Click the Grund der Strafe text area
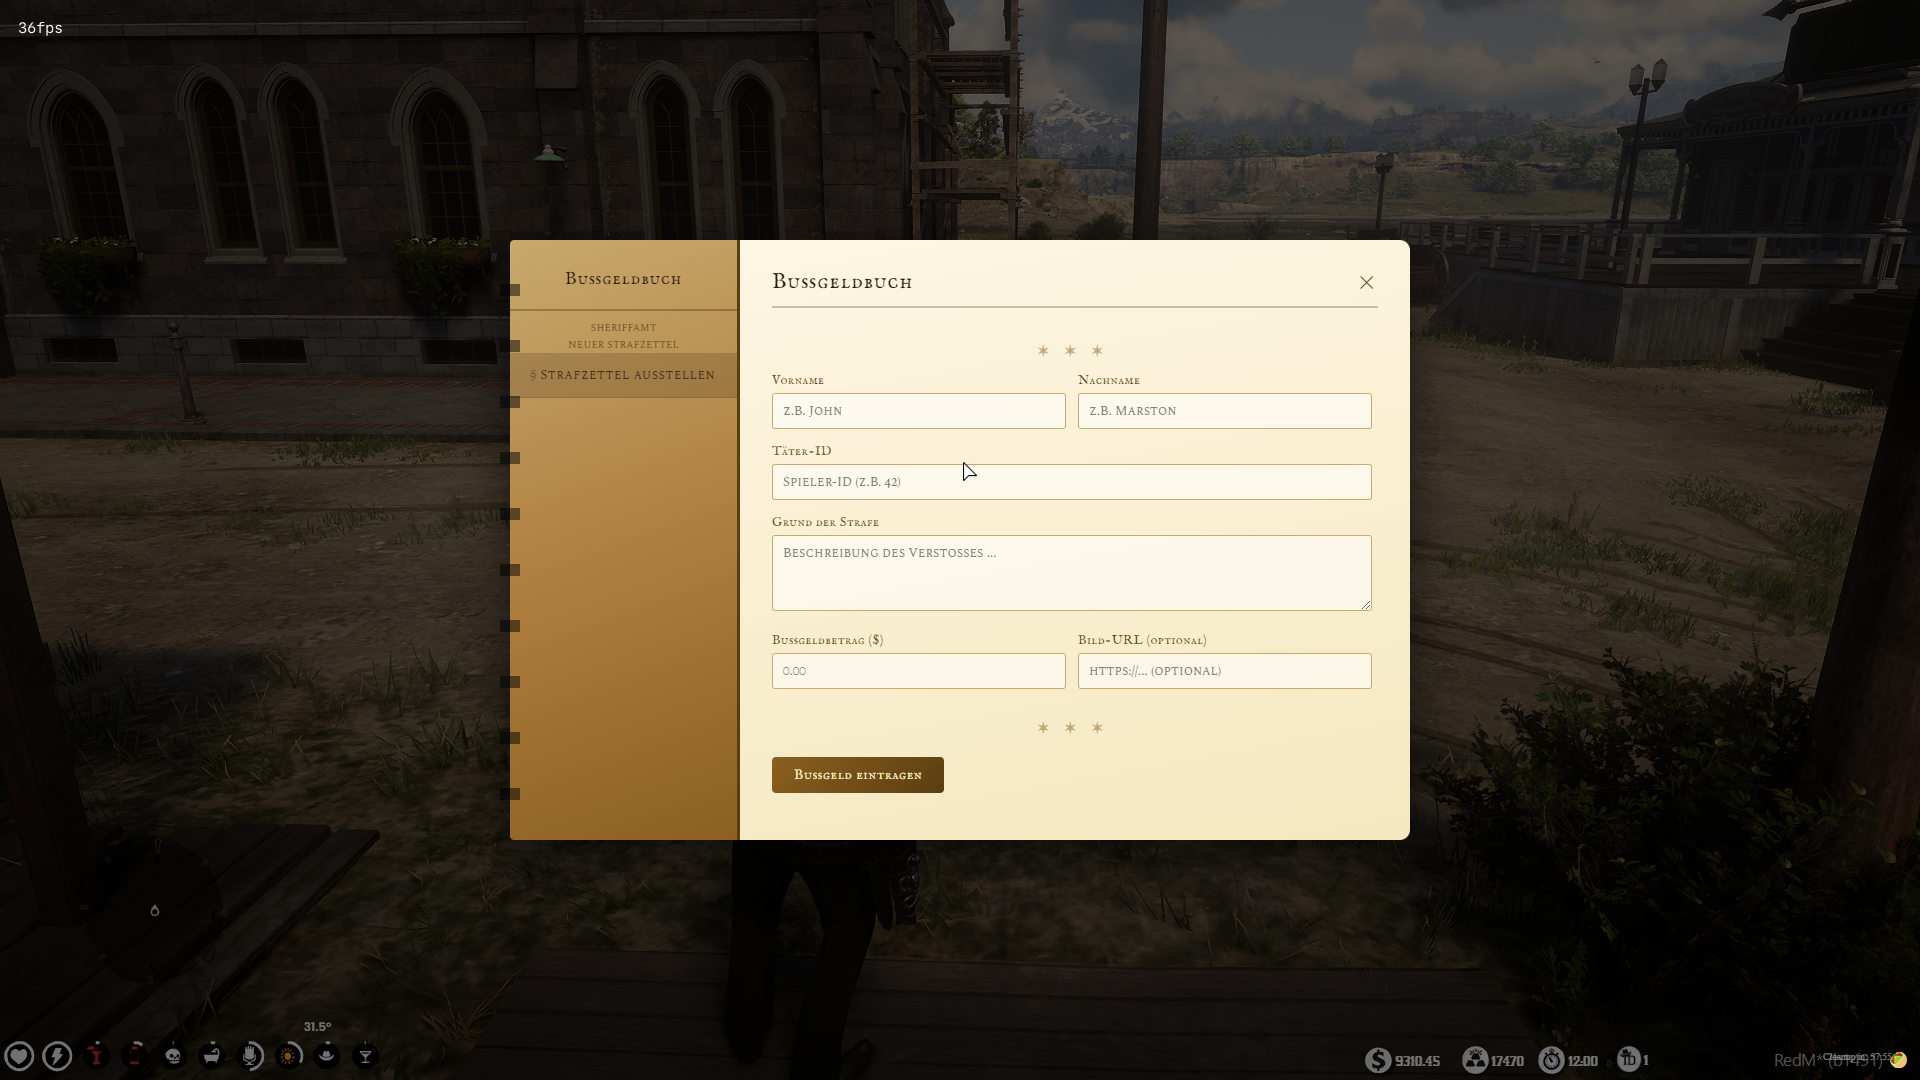Screen dimensions: 1920x1080 coord(1071,573)
